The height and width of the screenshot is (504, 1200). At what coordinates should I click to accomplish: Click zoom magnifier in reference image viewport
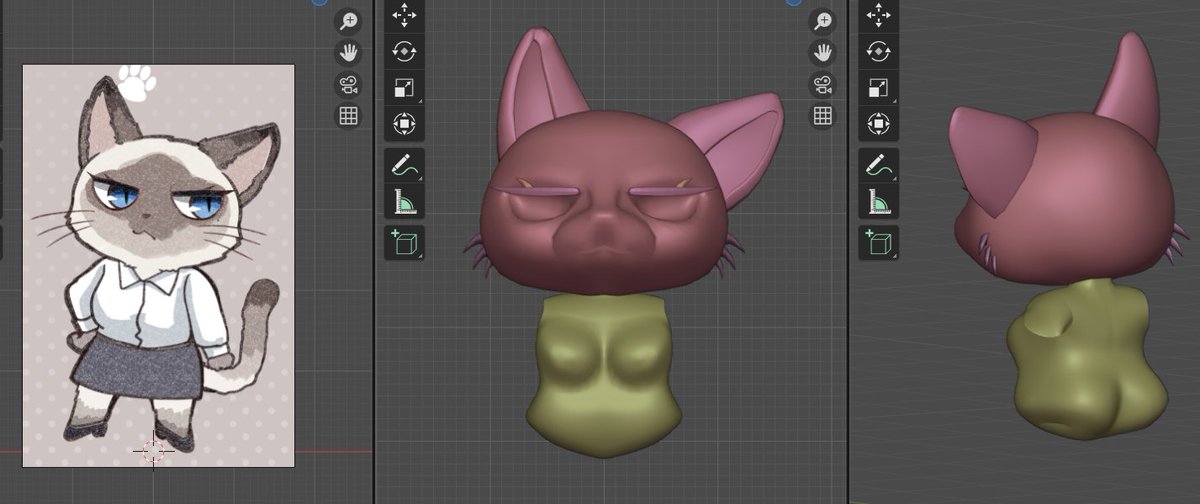pyautogui.click(x=348, y=22)
